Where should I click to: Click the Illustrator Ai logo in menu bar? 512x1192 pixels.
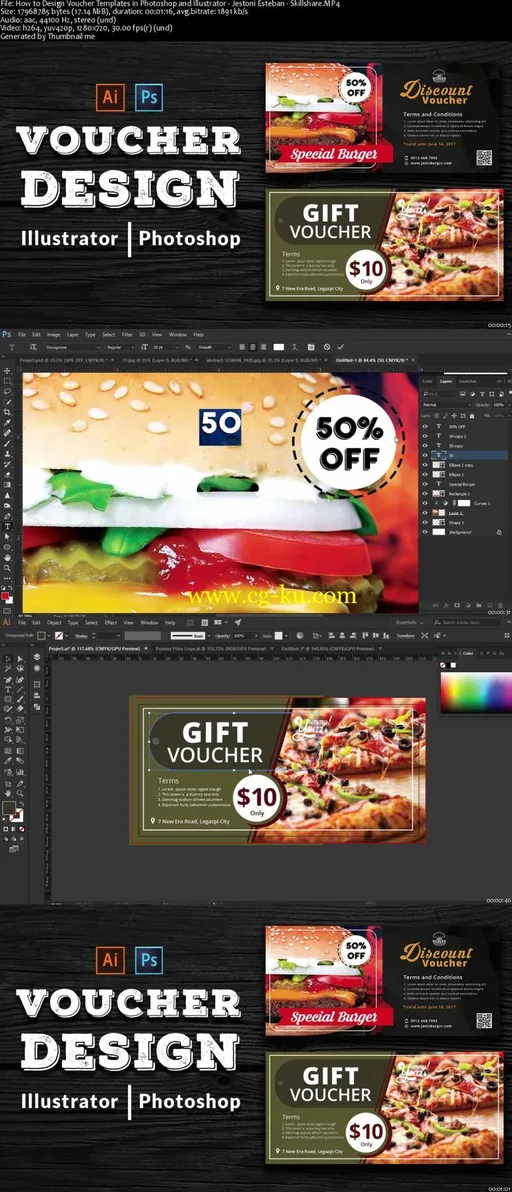[6, 623]
